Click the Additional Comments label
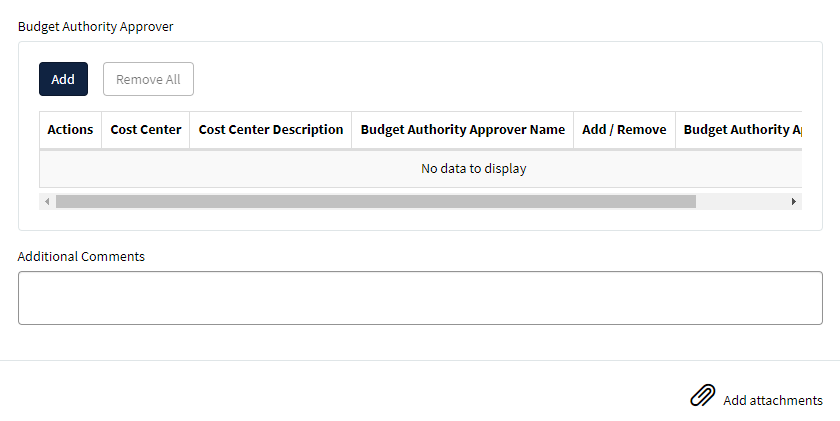 pos(81,257)
